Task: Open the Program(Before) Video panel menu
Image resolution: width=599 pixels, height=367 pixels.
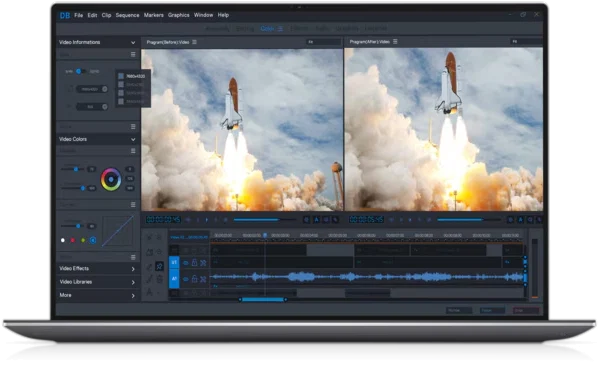Action: click(194, 42)
